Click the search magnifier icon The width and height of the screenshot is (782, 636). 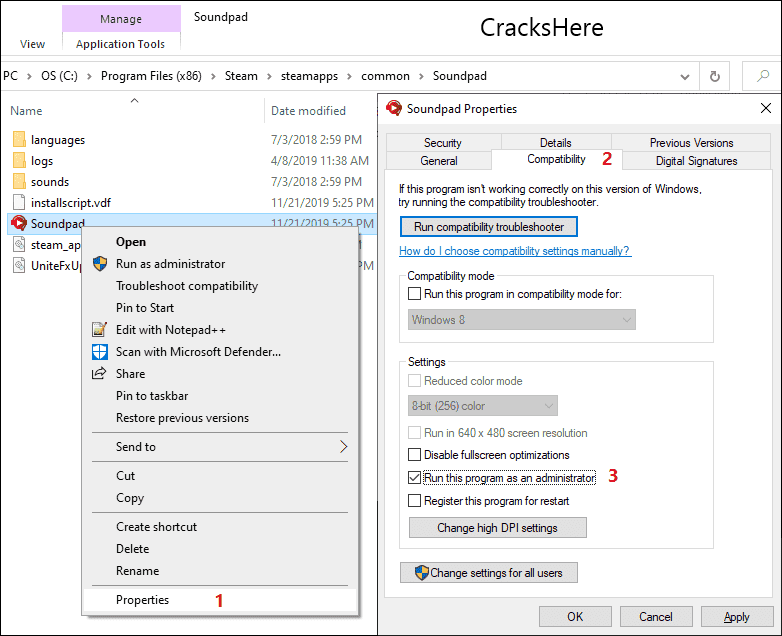(763, 76)
